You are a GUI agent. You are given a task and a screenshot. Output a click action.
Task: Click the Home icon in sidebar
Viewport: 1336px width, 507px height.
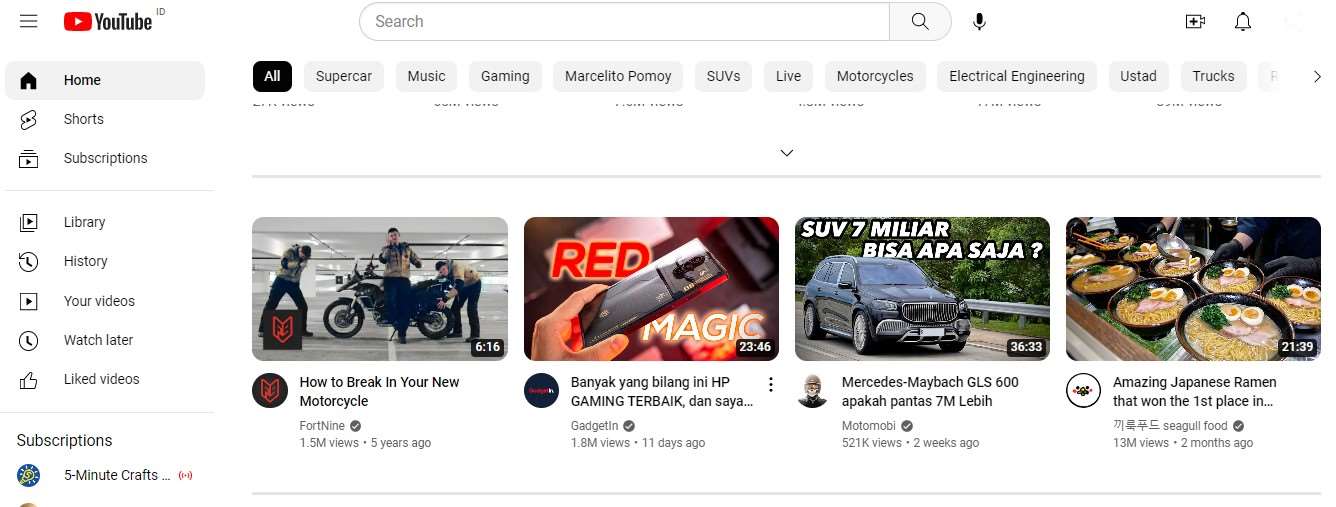tap(28, 80)
